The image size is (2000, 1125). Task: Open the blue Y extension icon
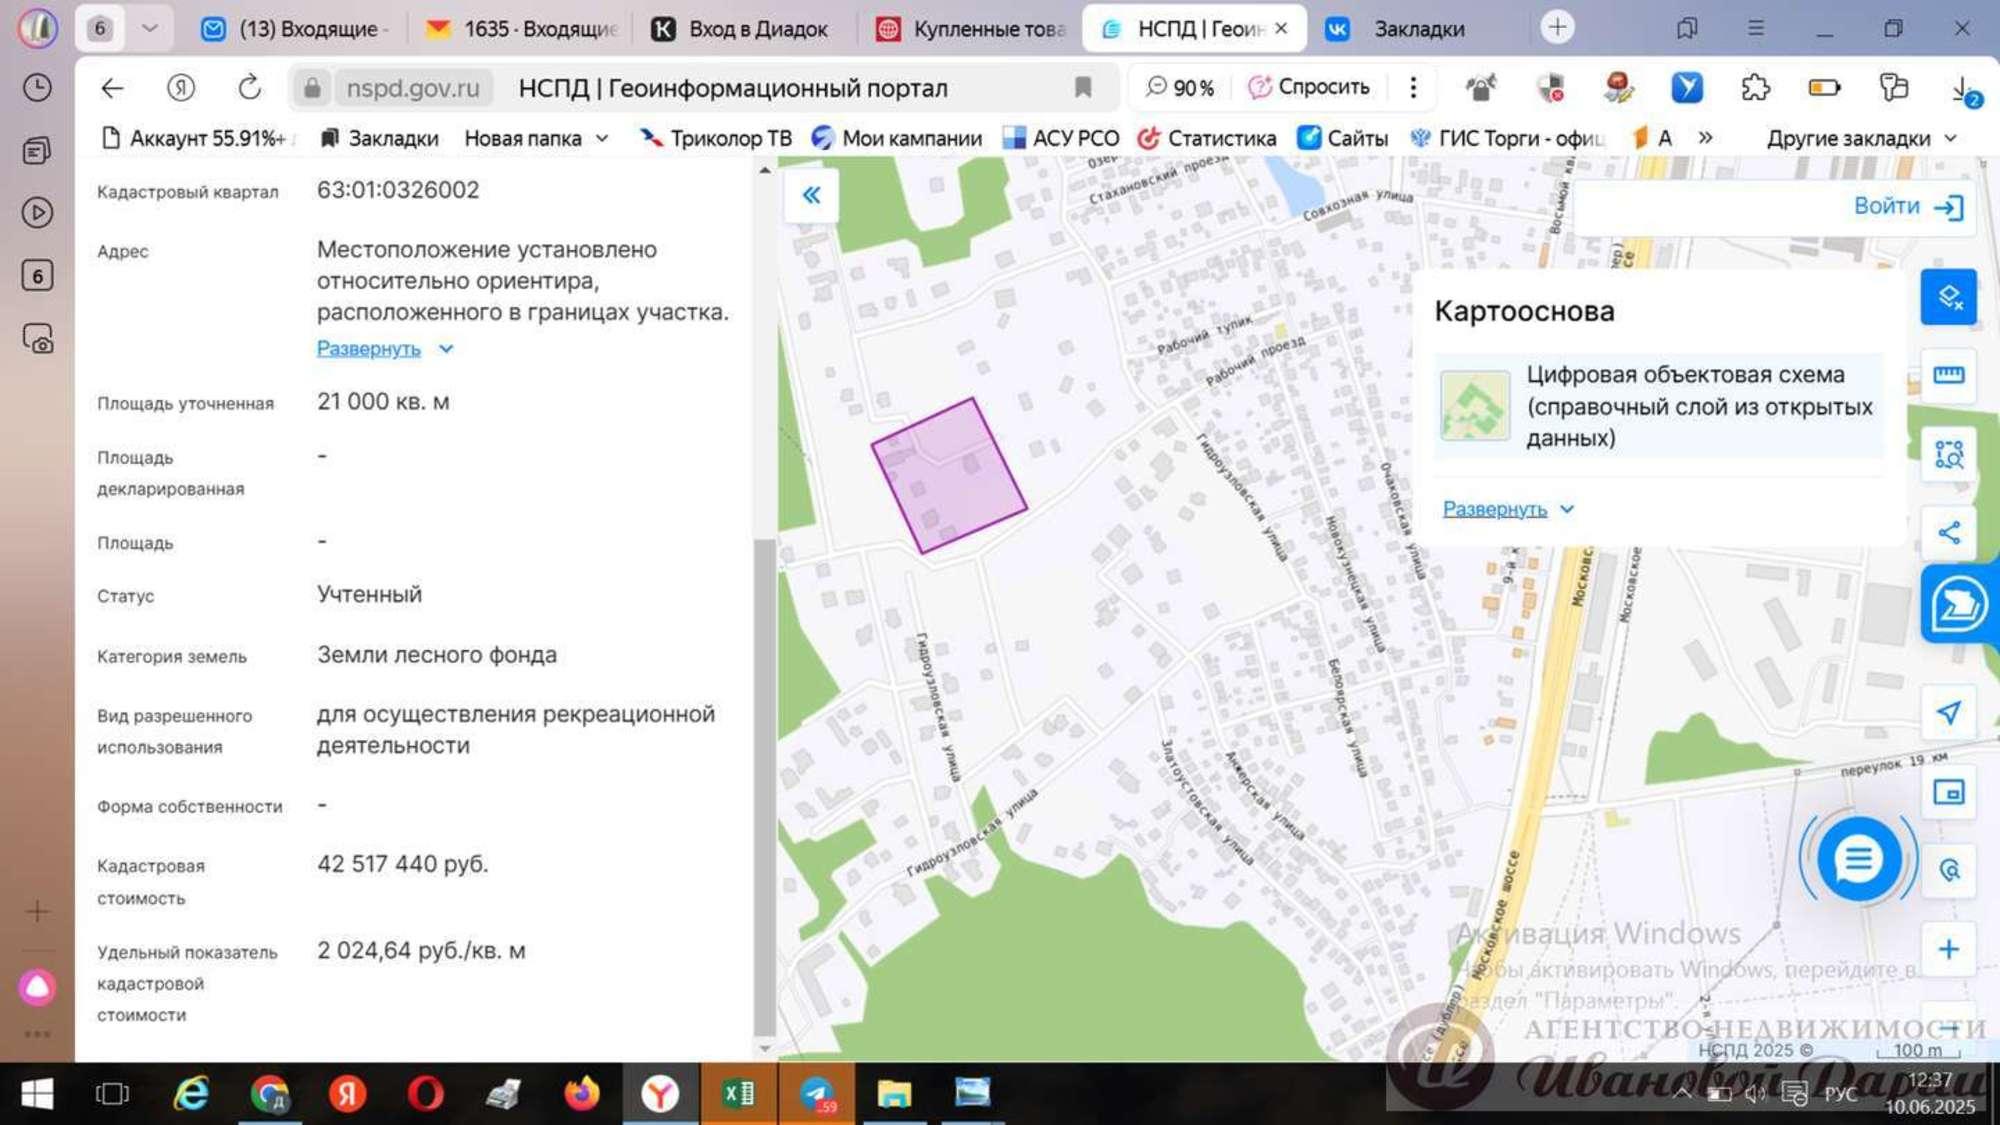(1687, 88)
